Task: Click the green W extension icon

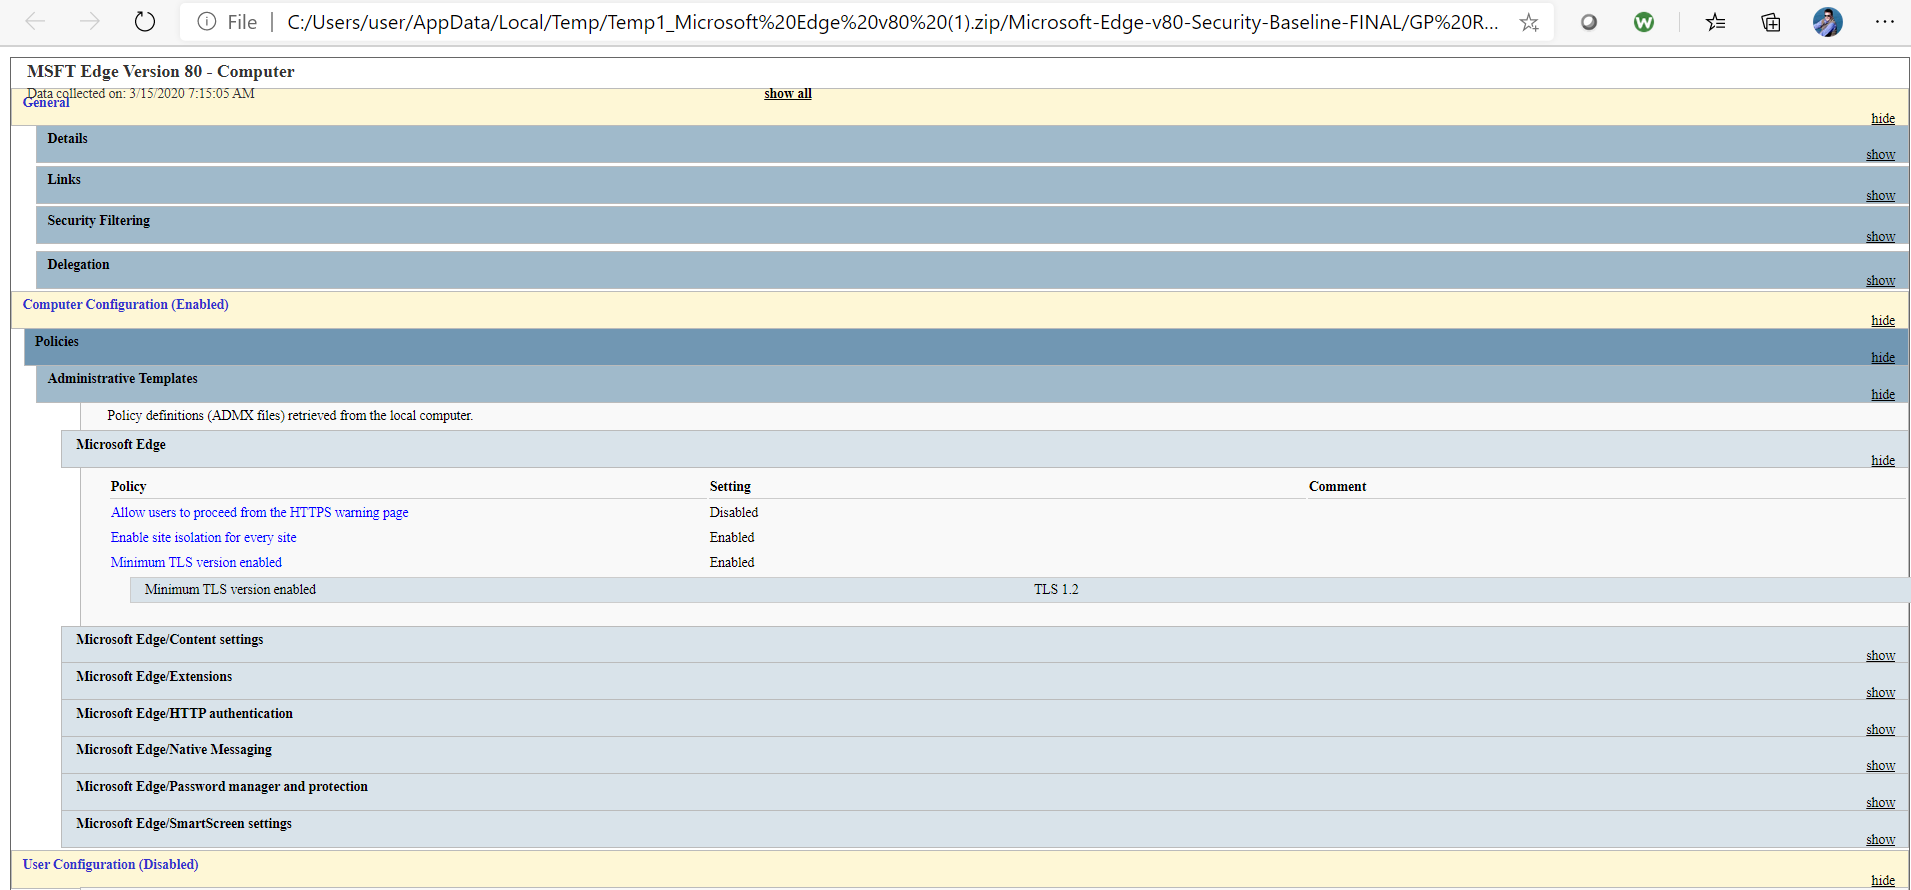Action: pyautogui.click(x=1643, y=22)
